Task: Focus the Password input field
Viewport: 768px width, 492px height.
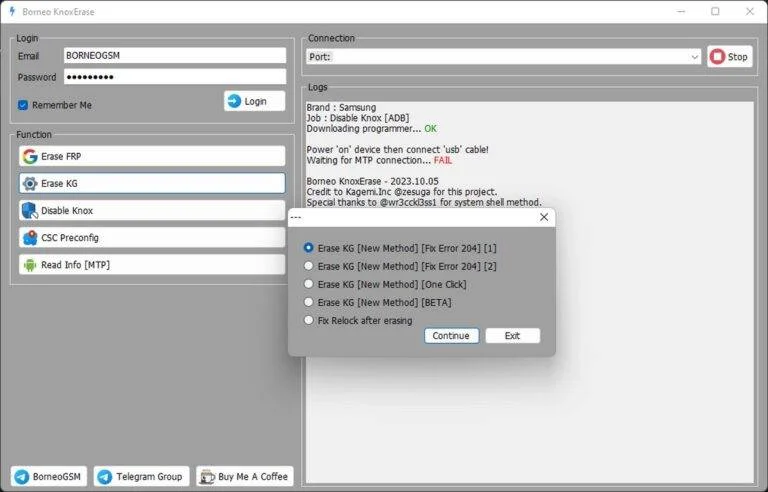Action: coord(175,76)
